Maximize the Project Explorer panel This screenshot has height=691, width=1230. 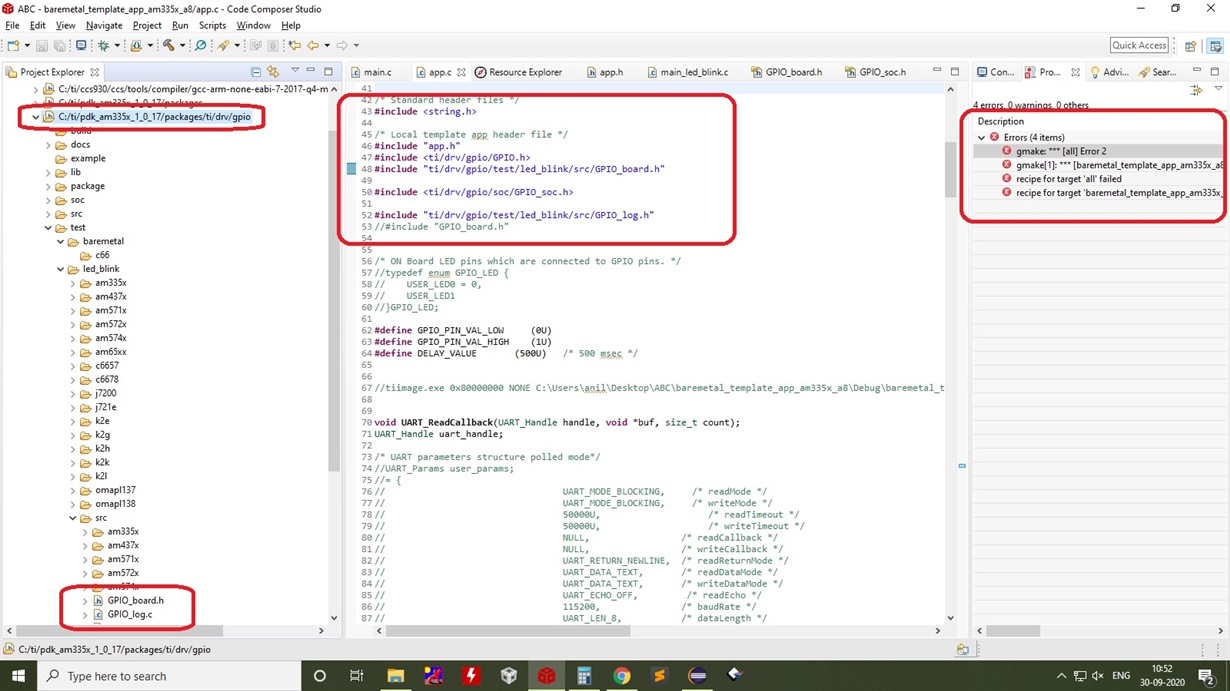328,72
